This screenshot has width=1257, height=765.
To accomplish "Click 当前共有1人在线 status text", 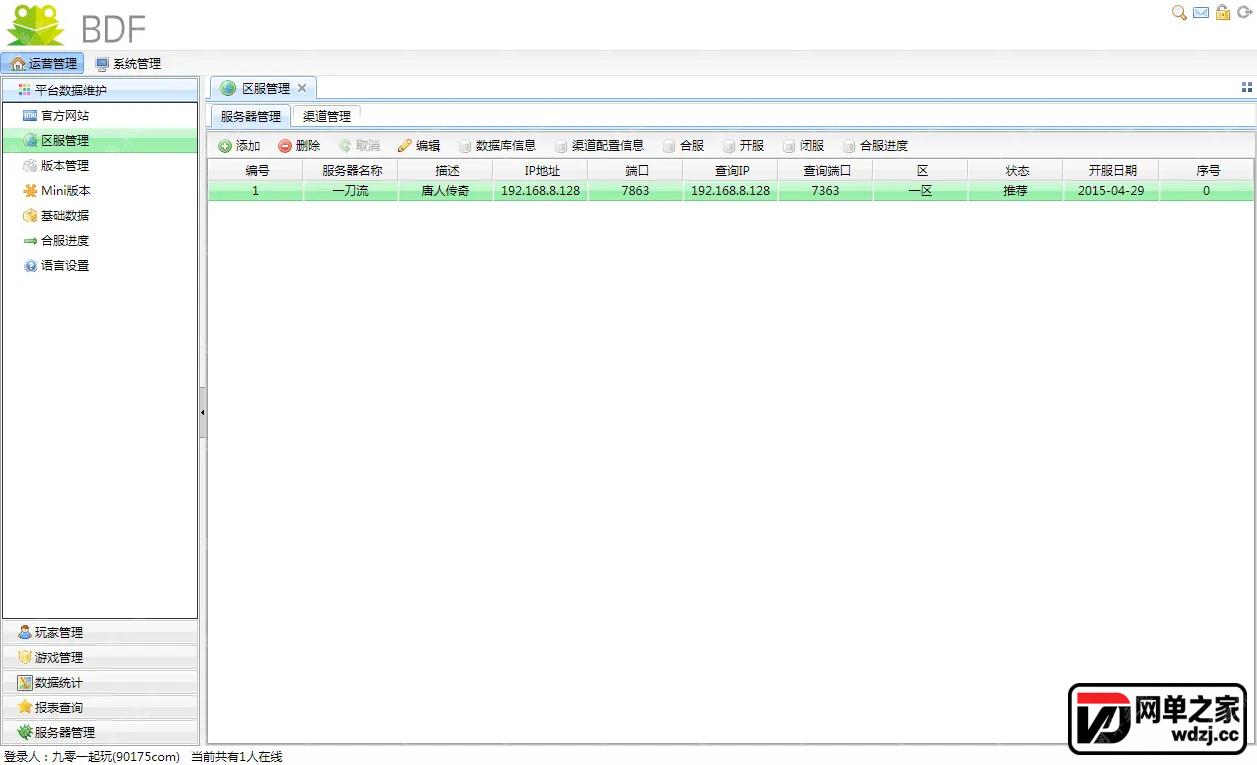I will point(237,757).
